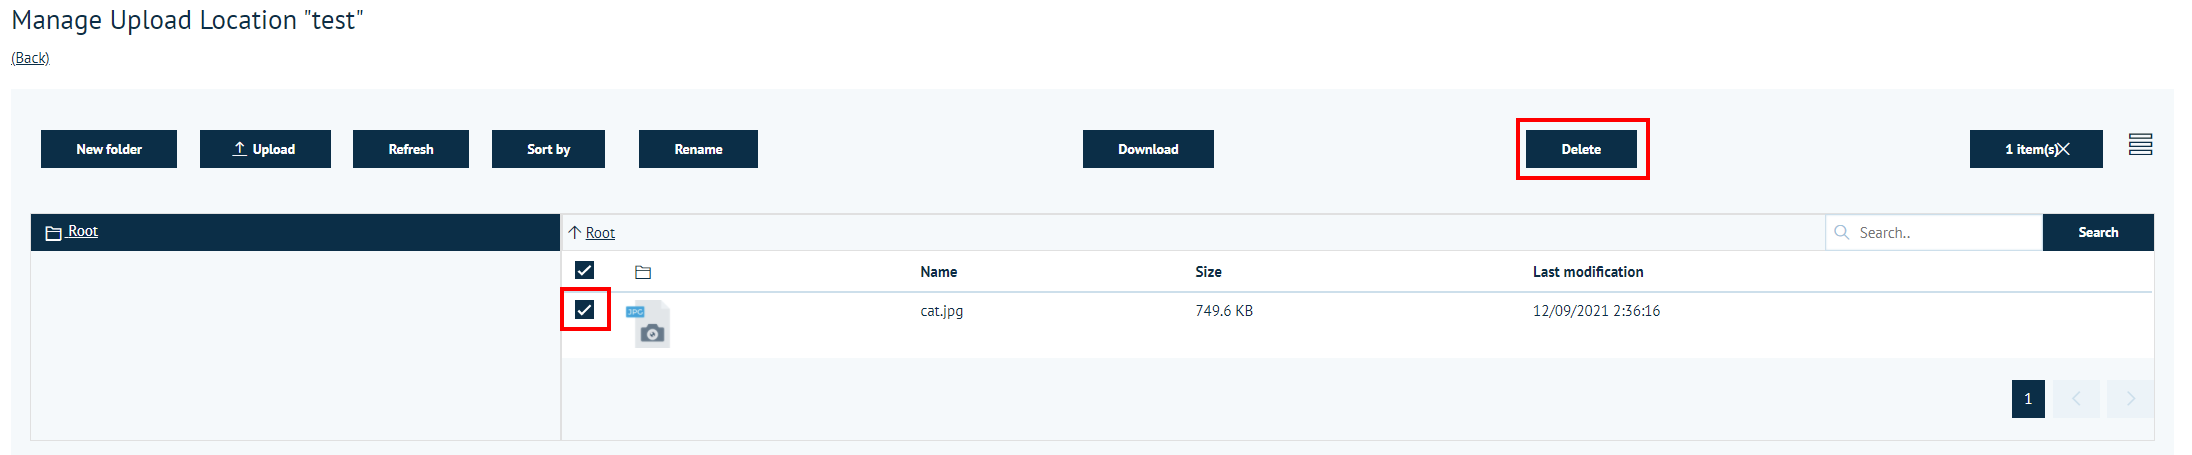Click the Download button
Viewport: 2192px width, 455px height.
pos(1148,149)
